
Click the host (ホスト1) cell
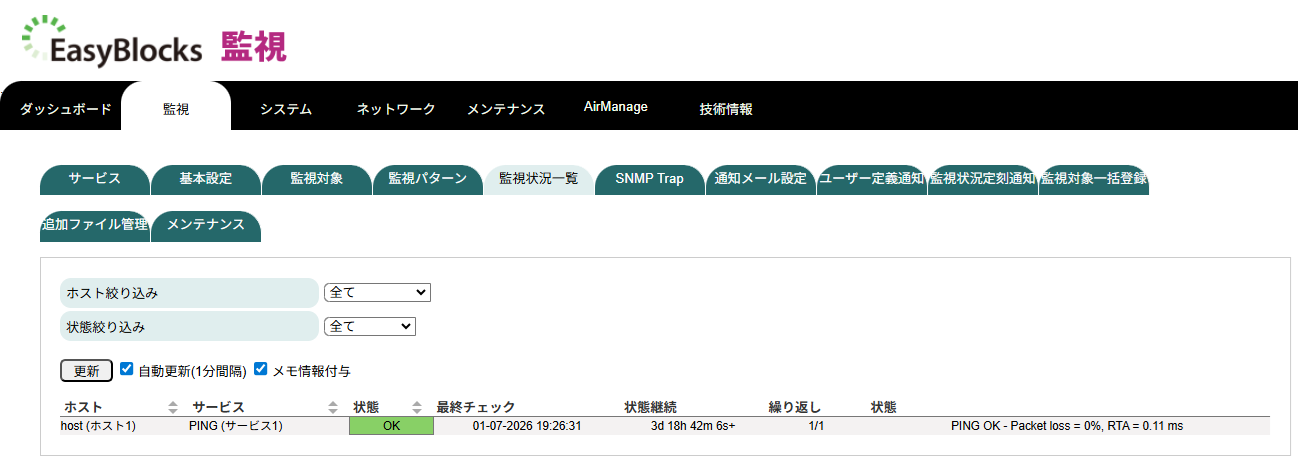(x=98, y=426)
